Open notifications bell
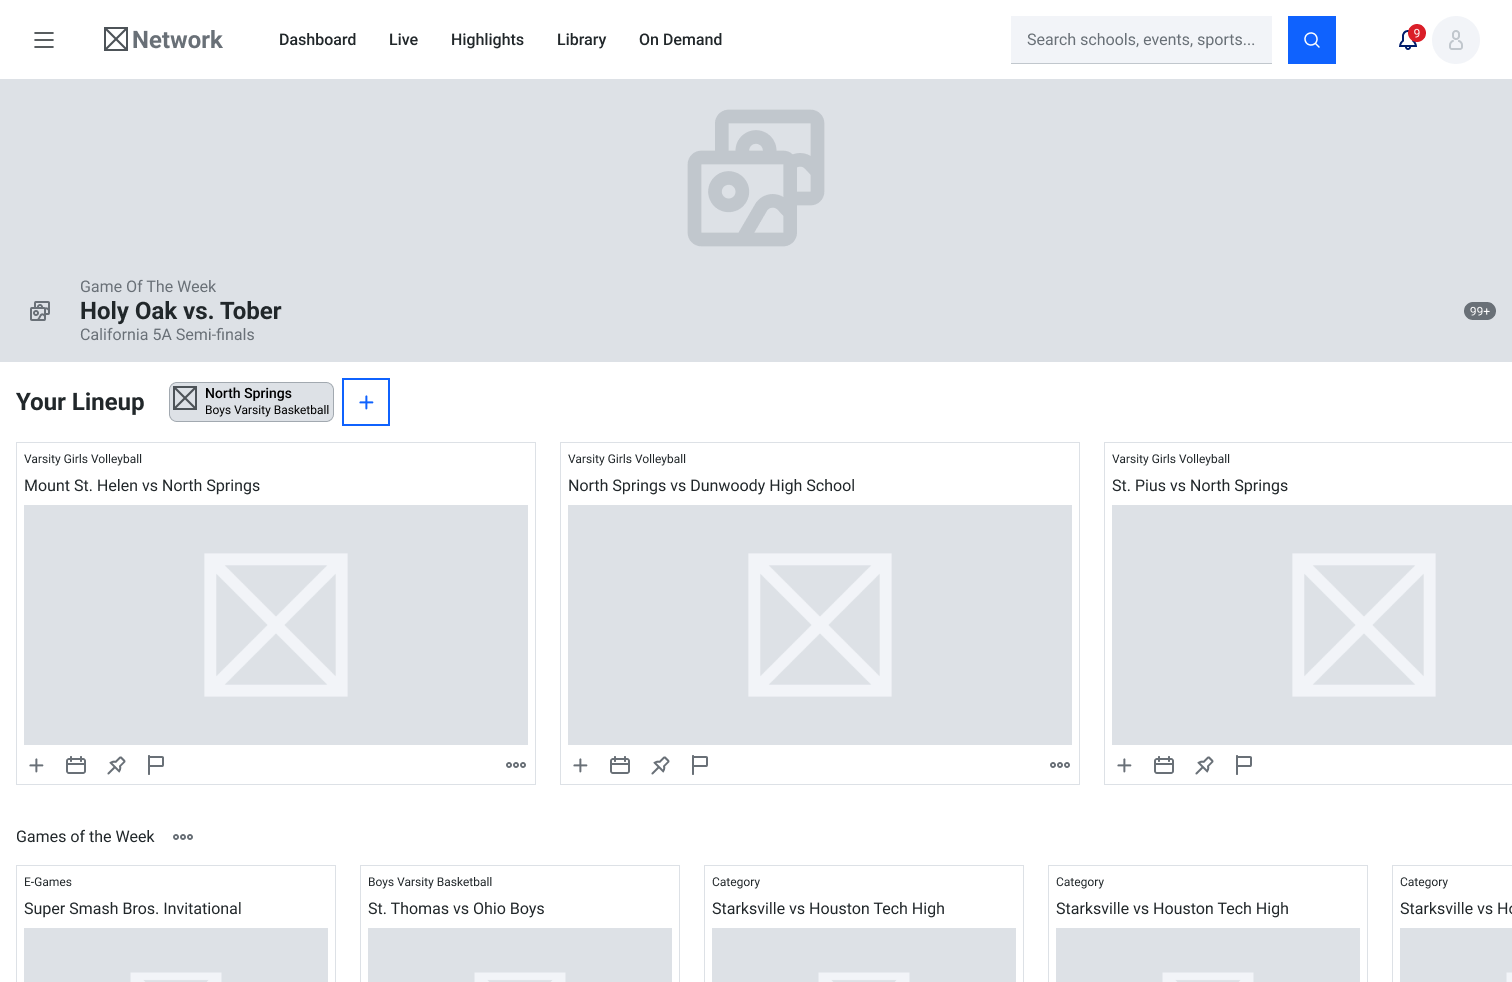Screen dimensions: 1512x982 pos(1408,40)
